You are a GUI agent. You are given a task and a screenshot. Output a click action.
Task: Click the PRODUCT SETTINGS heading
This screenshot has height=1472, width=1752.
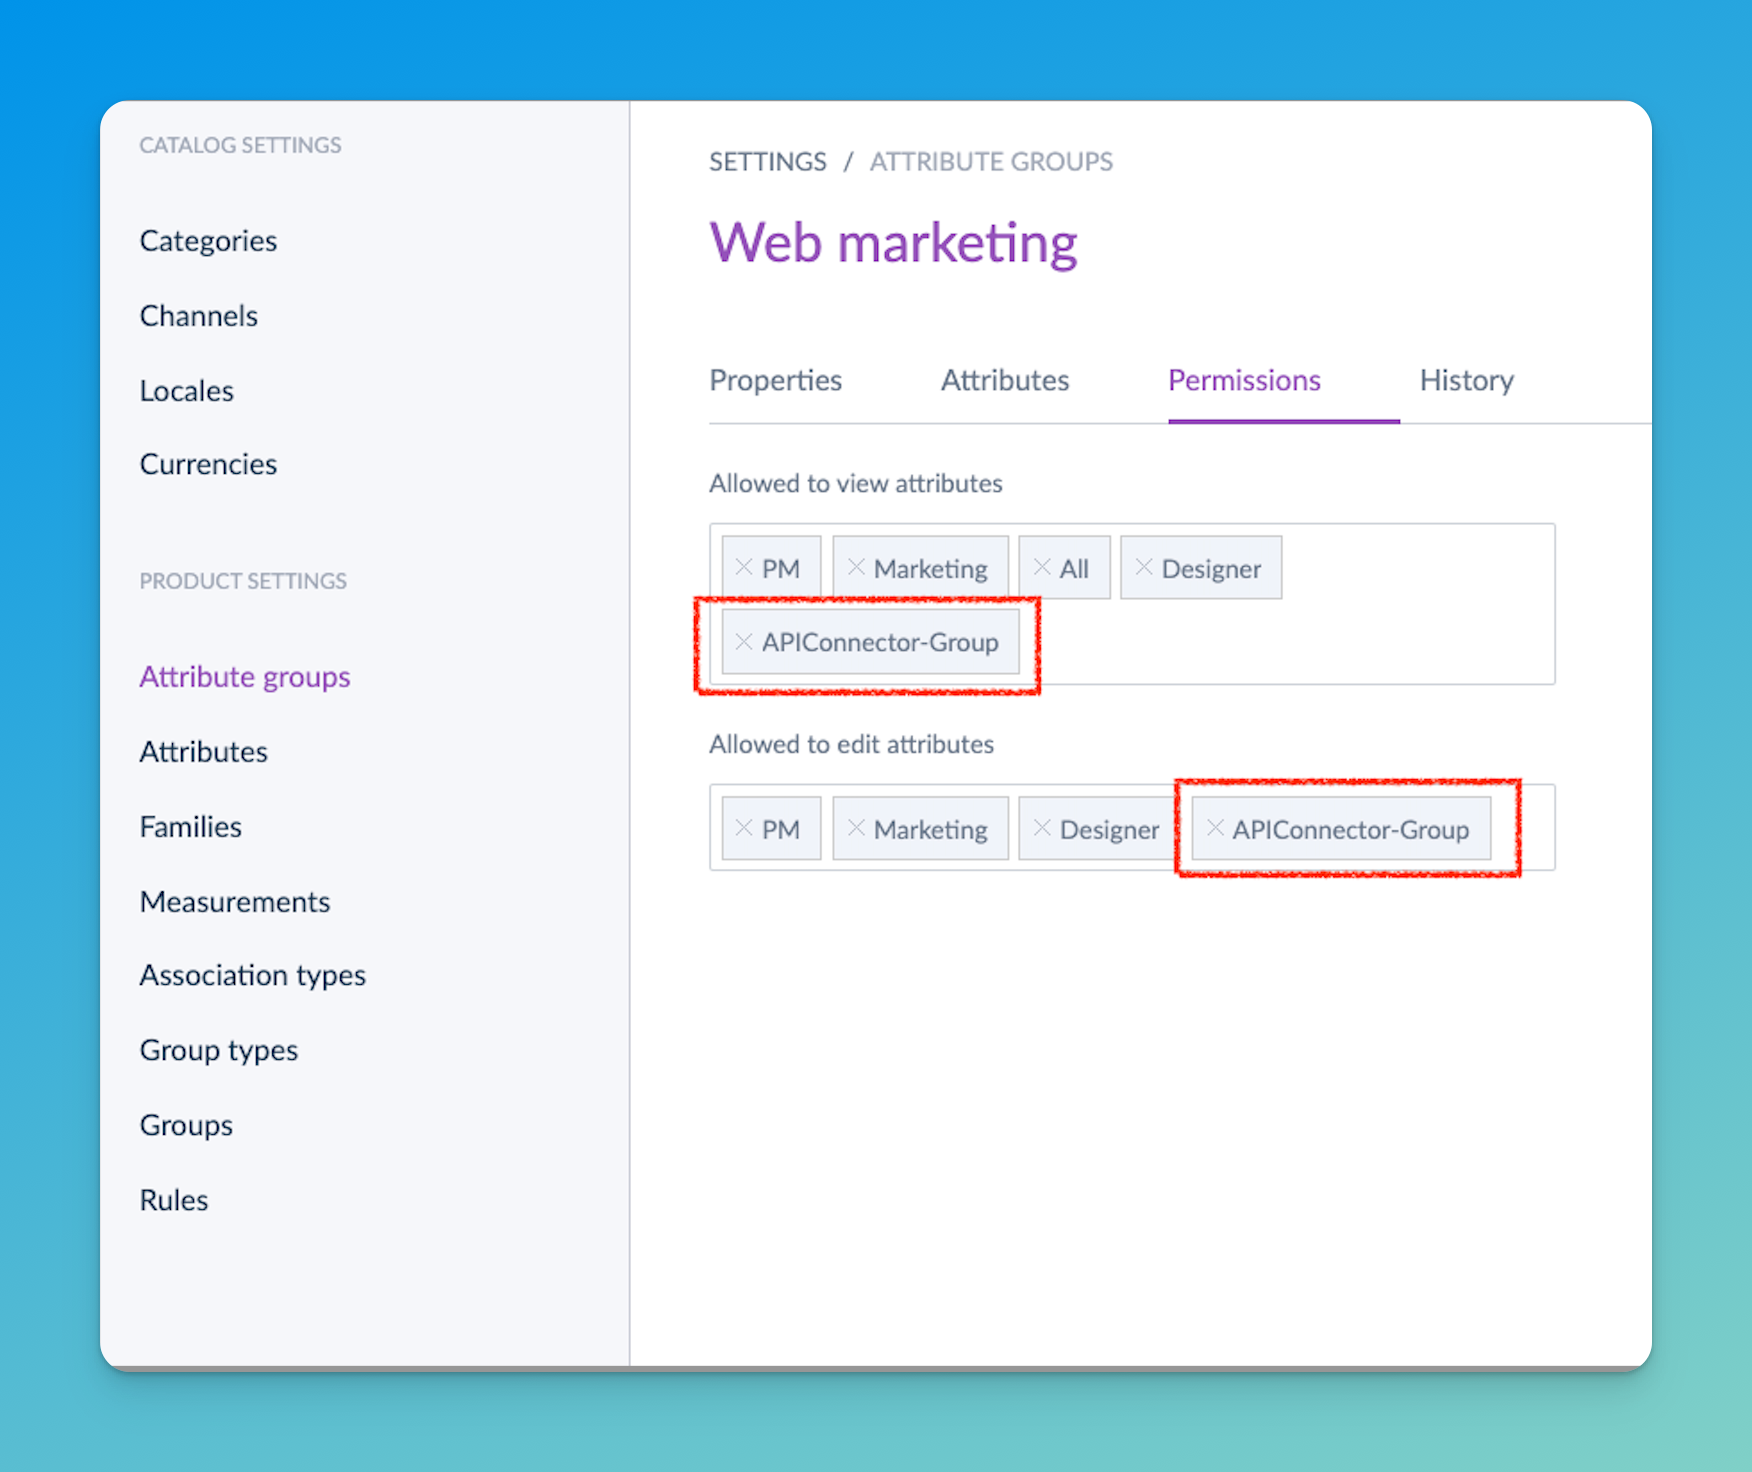click(243, 581)
